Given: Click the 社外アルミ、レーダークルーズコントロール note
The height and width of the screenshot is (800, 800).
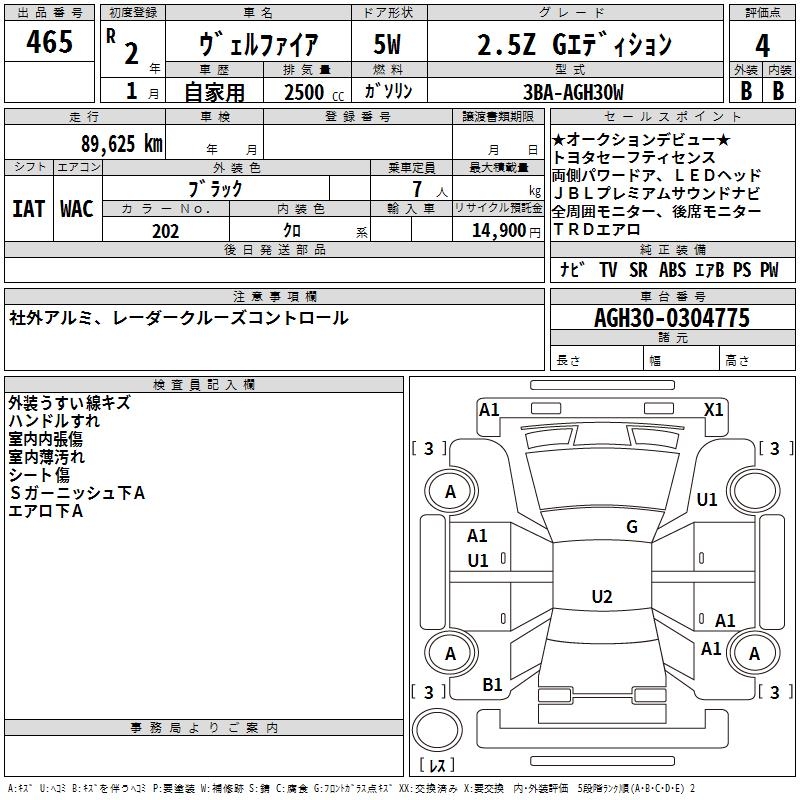Looking at the screenshot, I should tap(179, 318).
